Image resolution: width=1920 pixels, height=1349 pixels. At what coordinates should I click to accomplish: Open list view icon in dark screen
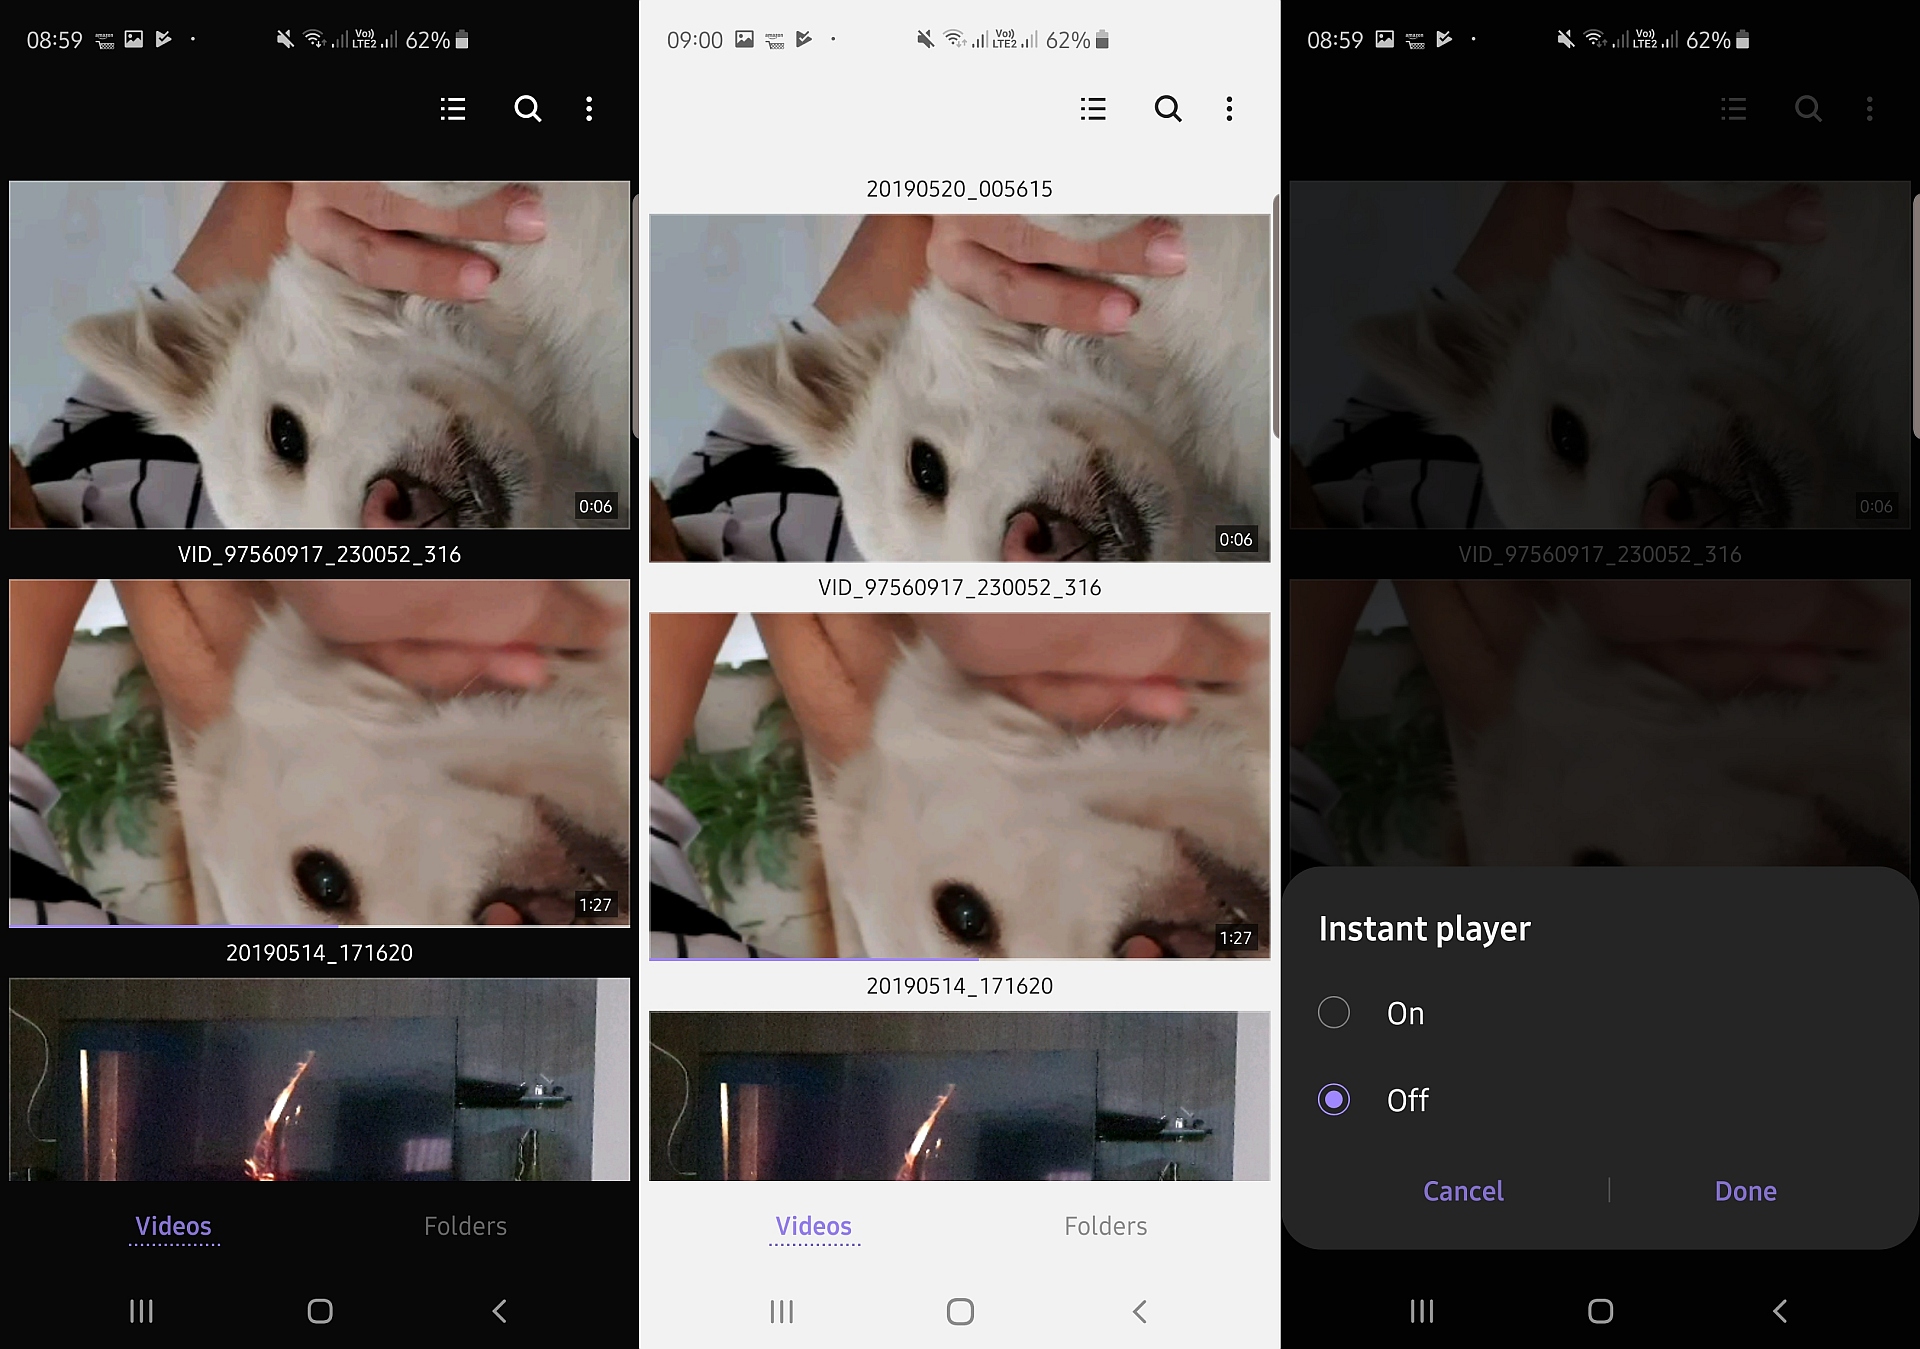tap(453, 108)
